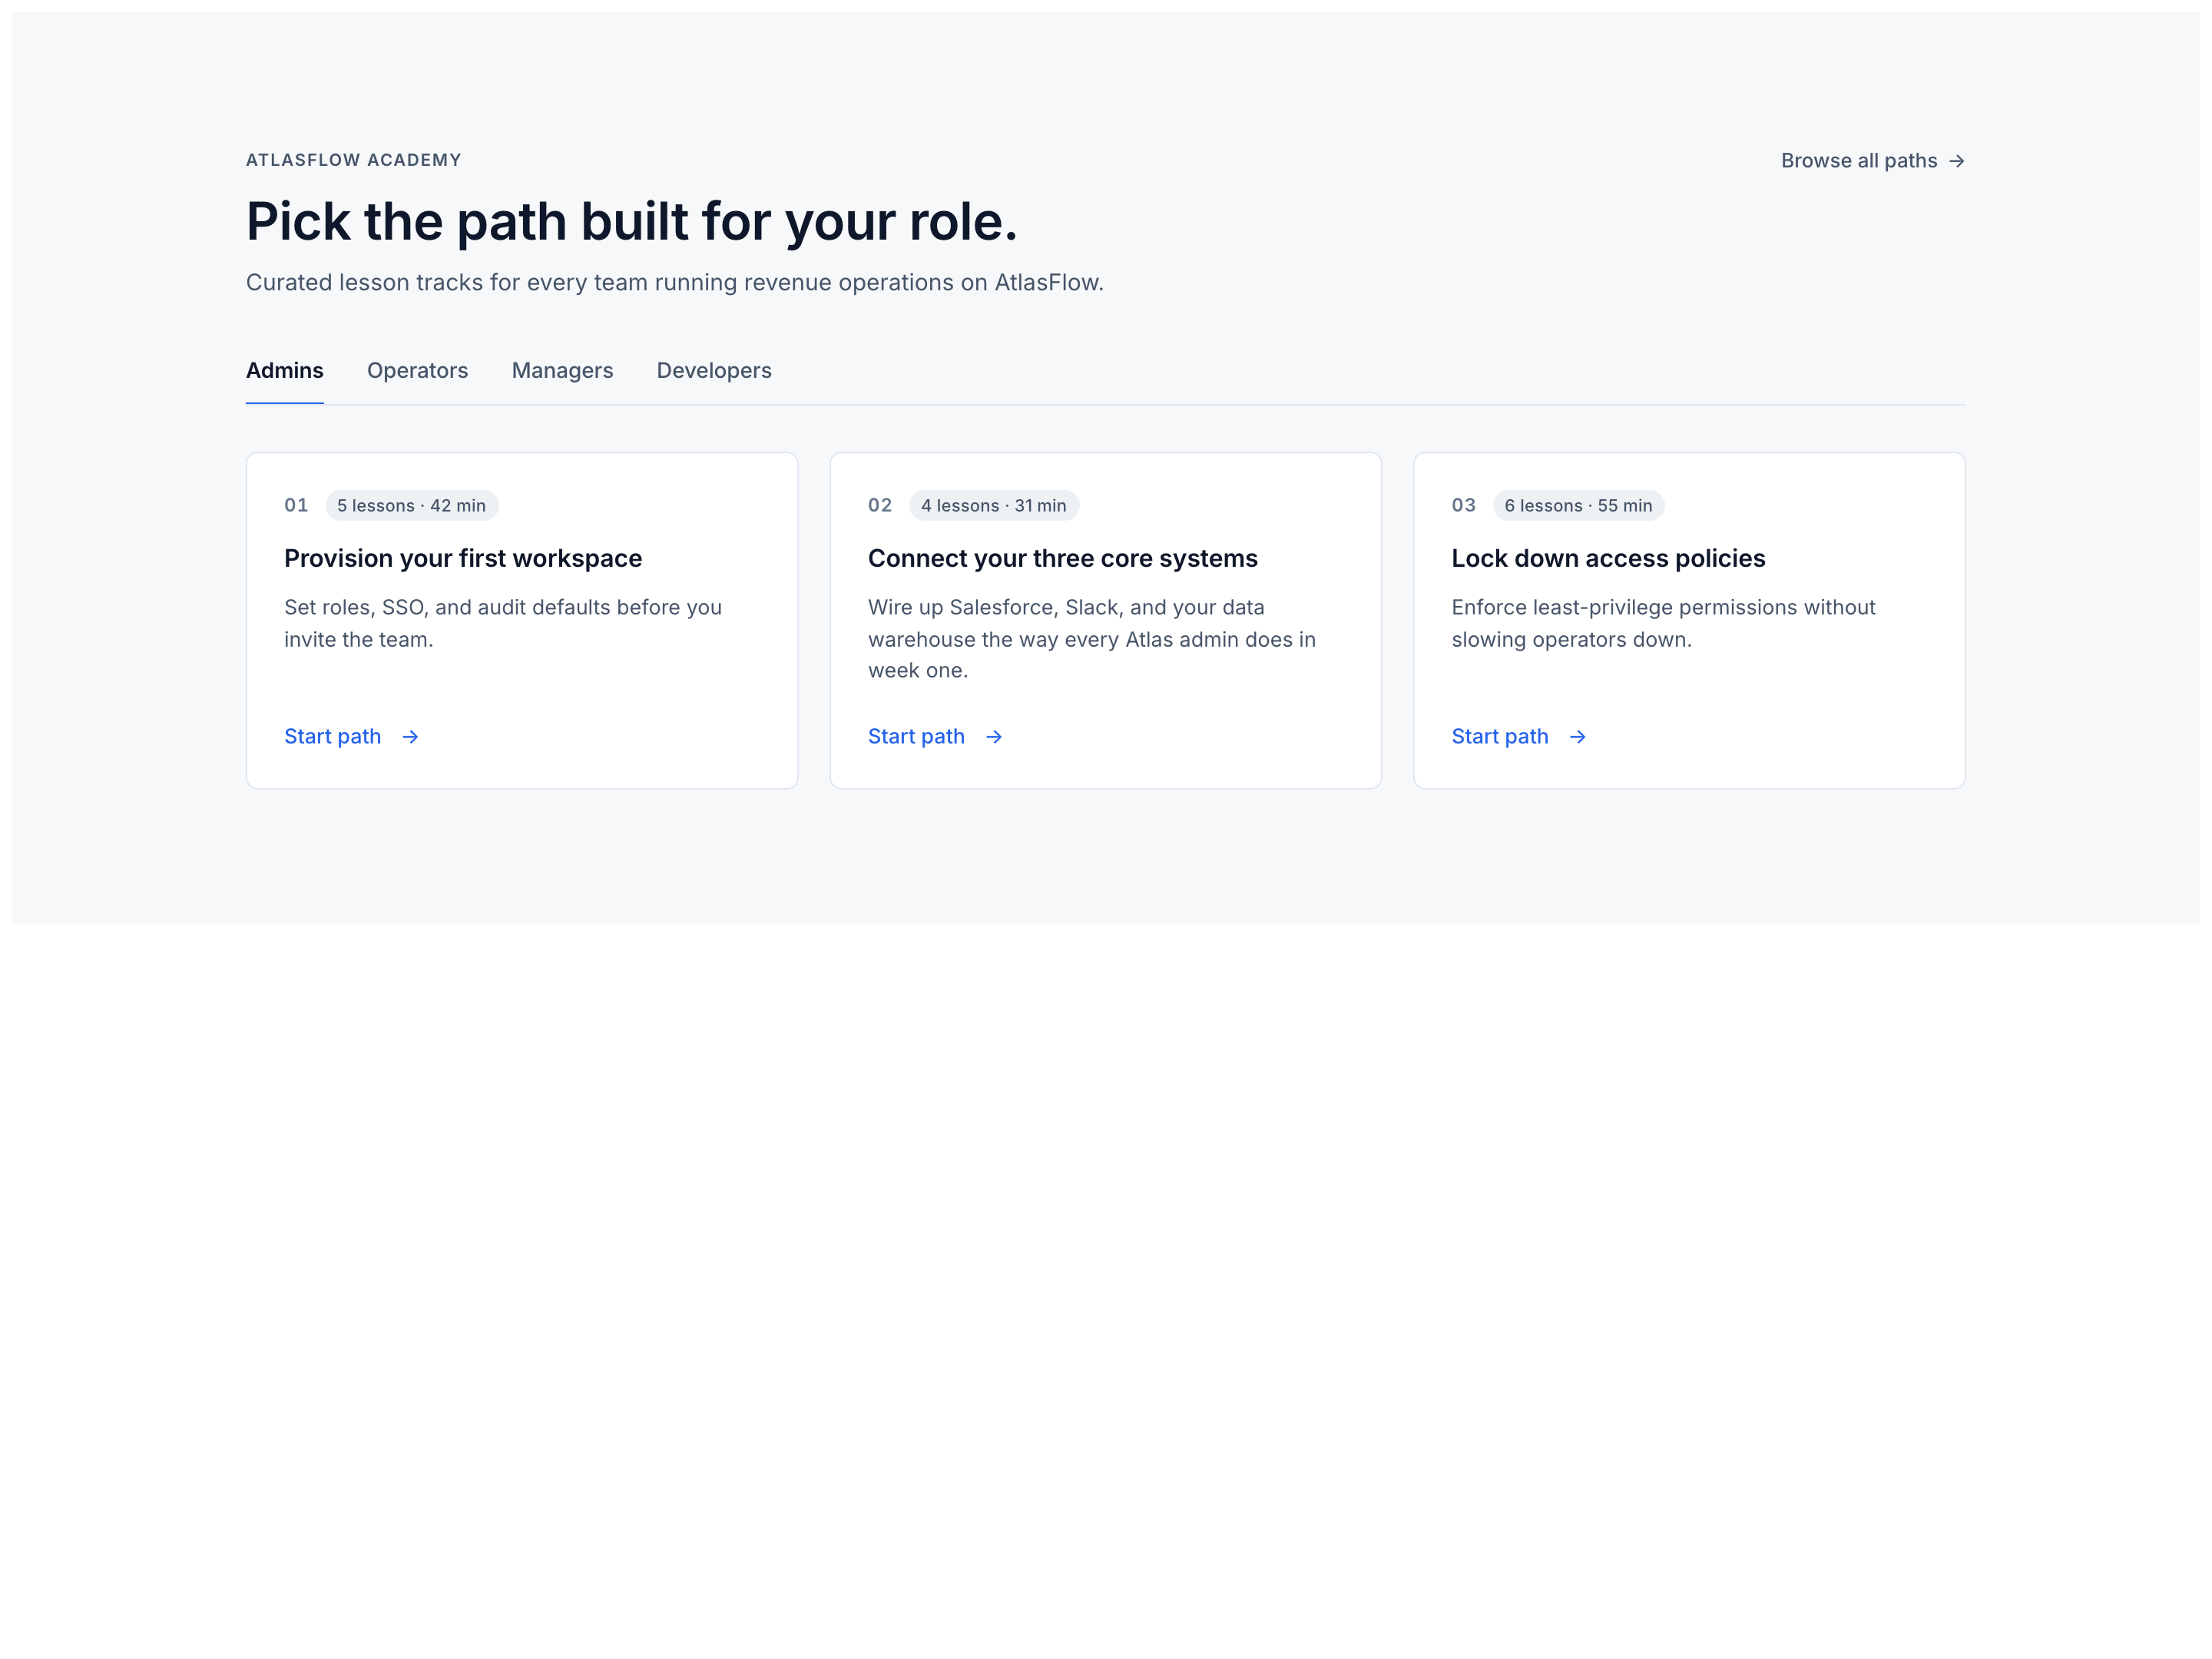Start path for Lock down access policies

pyautogui.click(x=1518, y=737)
